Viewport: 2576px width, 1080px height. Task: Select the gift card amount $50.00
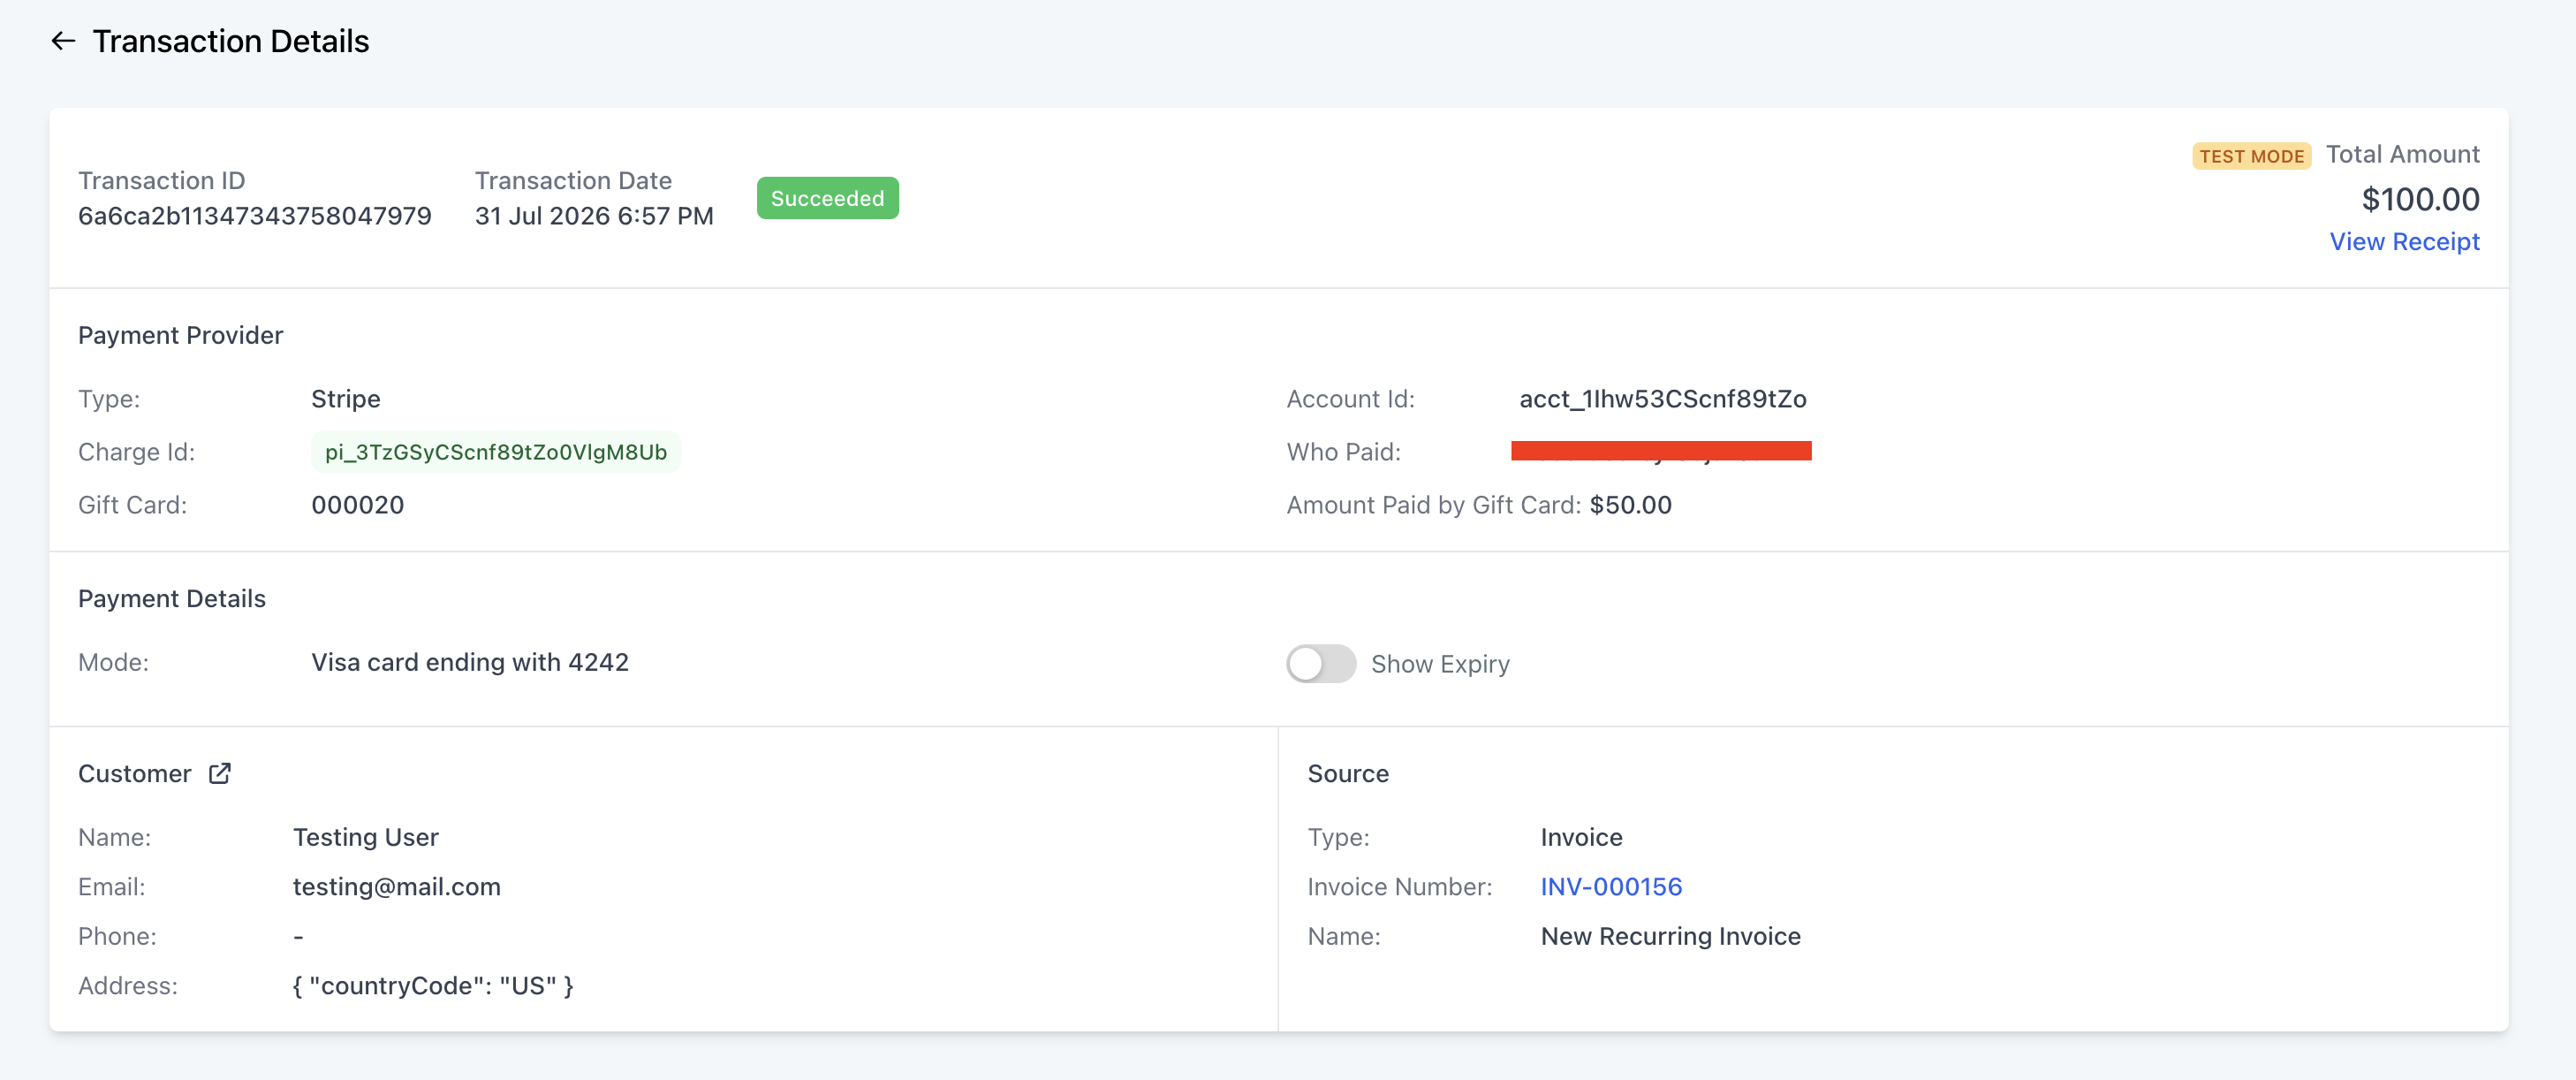[1630, 505]
